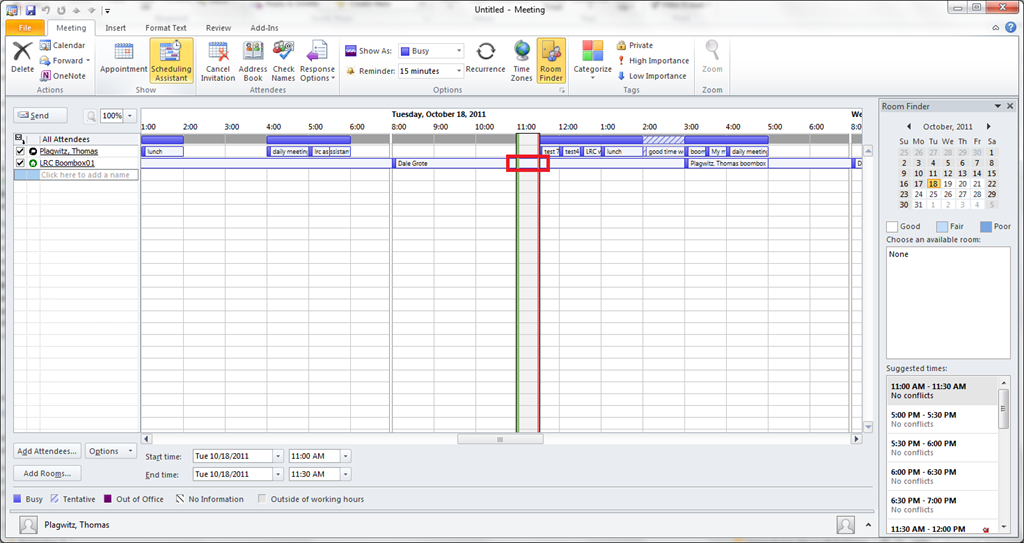Toggle the Room Finder pane
The image size is (1024, 543).
pyautogui.click(x=551, y=61)
